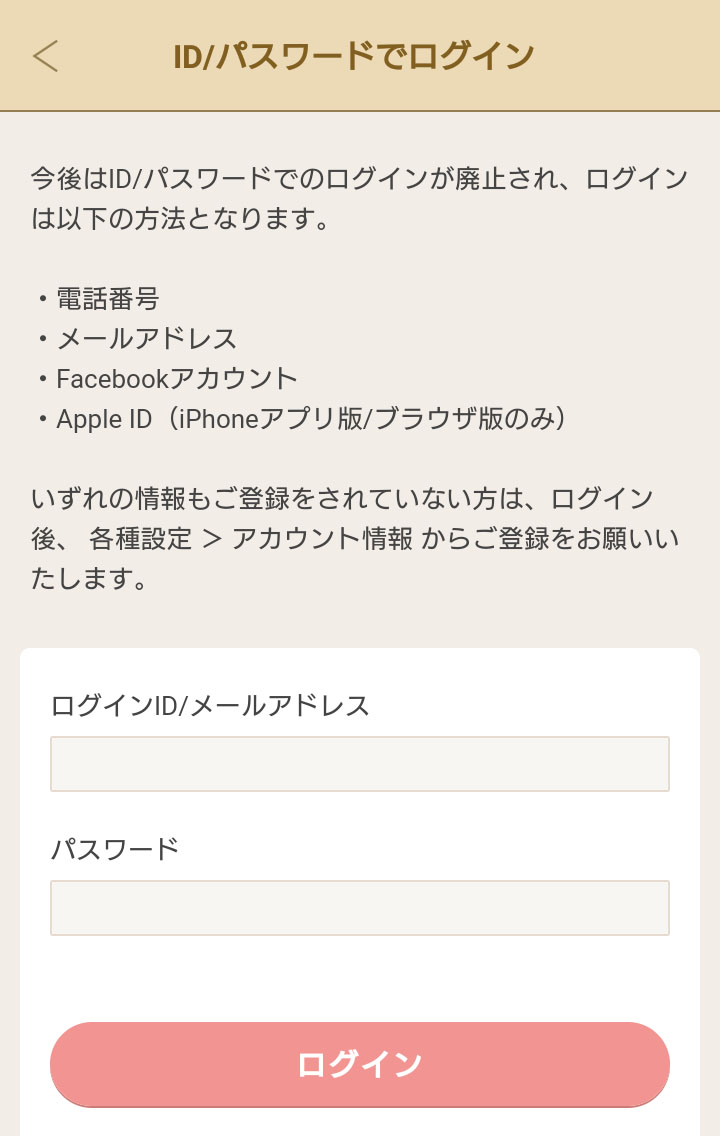Click the notice line starting 今後はID/パスワード

tap(359, 178)
